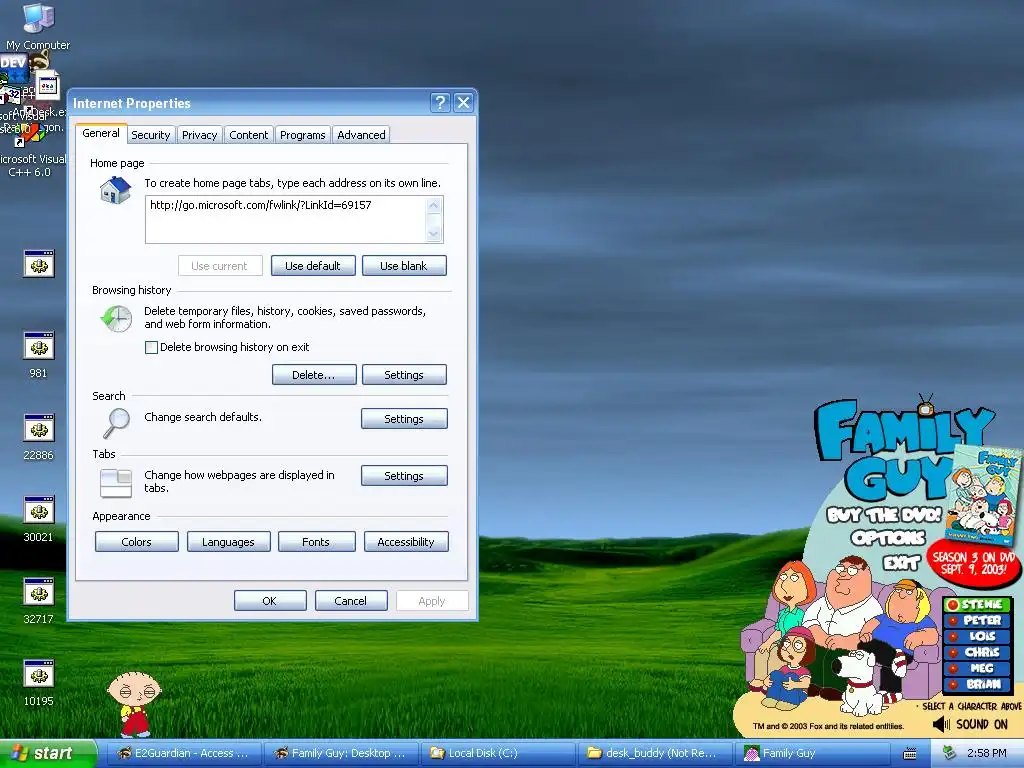Switch to the Content tab
This screenshot has height=768, width=1024.
pyautogui.click(x=248, y=135)
